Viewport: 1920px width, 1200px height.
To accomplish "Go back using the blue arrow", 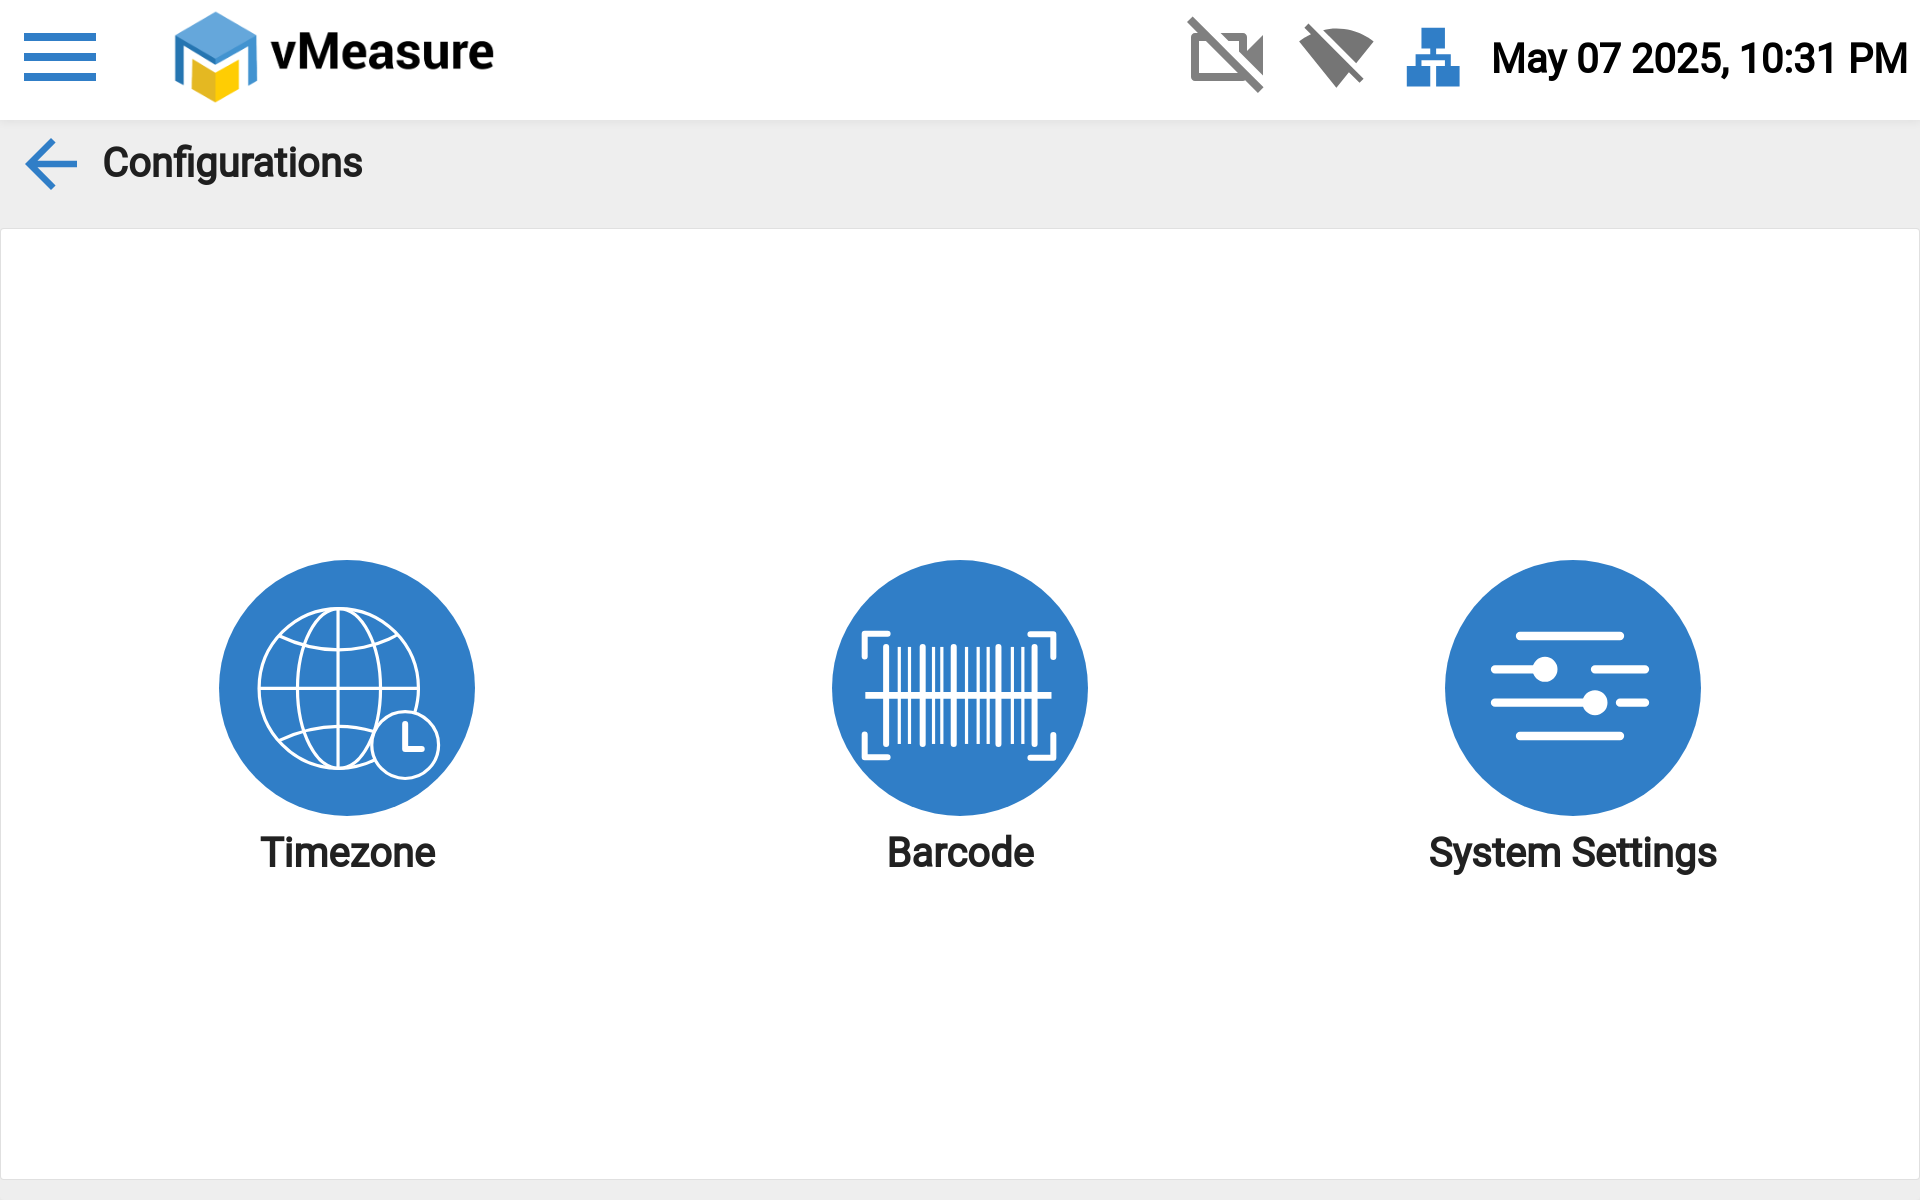I will (51, 164).
